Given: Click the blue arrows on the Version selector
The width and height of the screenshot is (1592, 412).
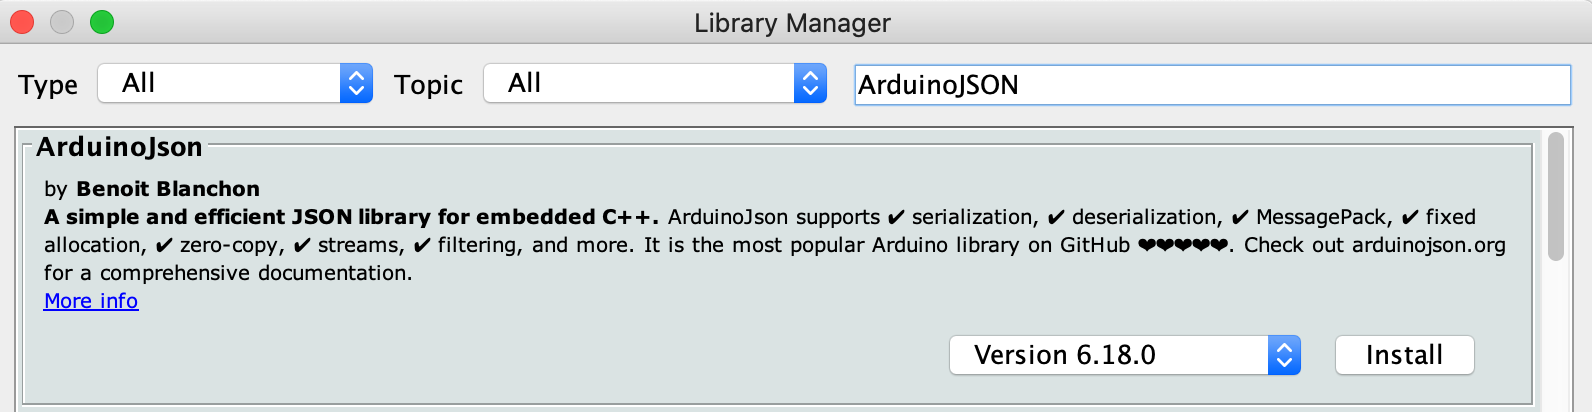Looking at the screenshot, I should pyautogui.click(x=1284, y=355).
